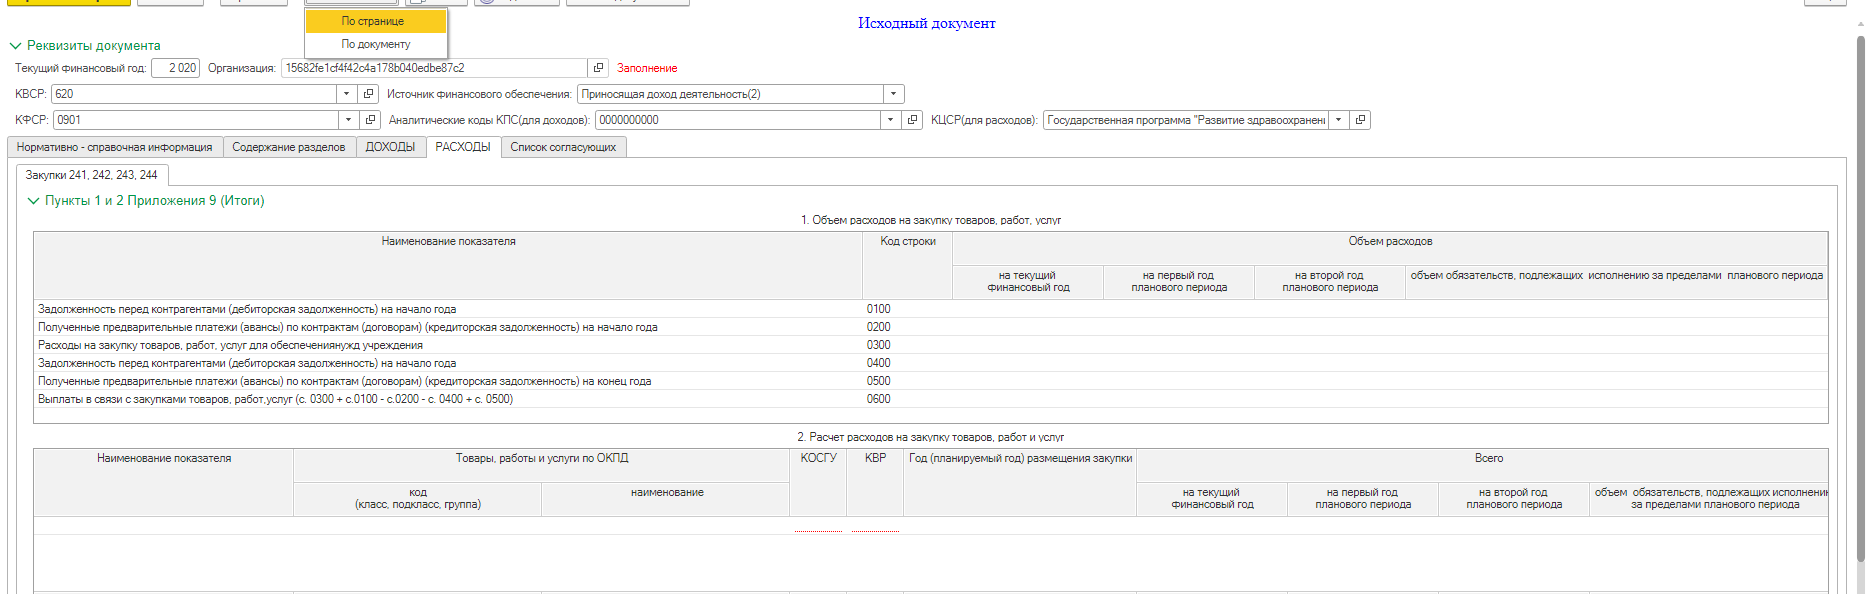Image resolution: width=1866 pixels, height=594 pixels.
Task: Click the vertical scrollbar on the right
Action: 1860,300
